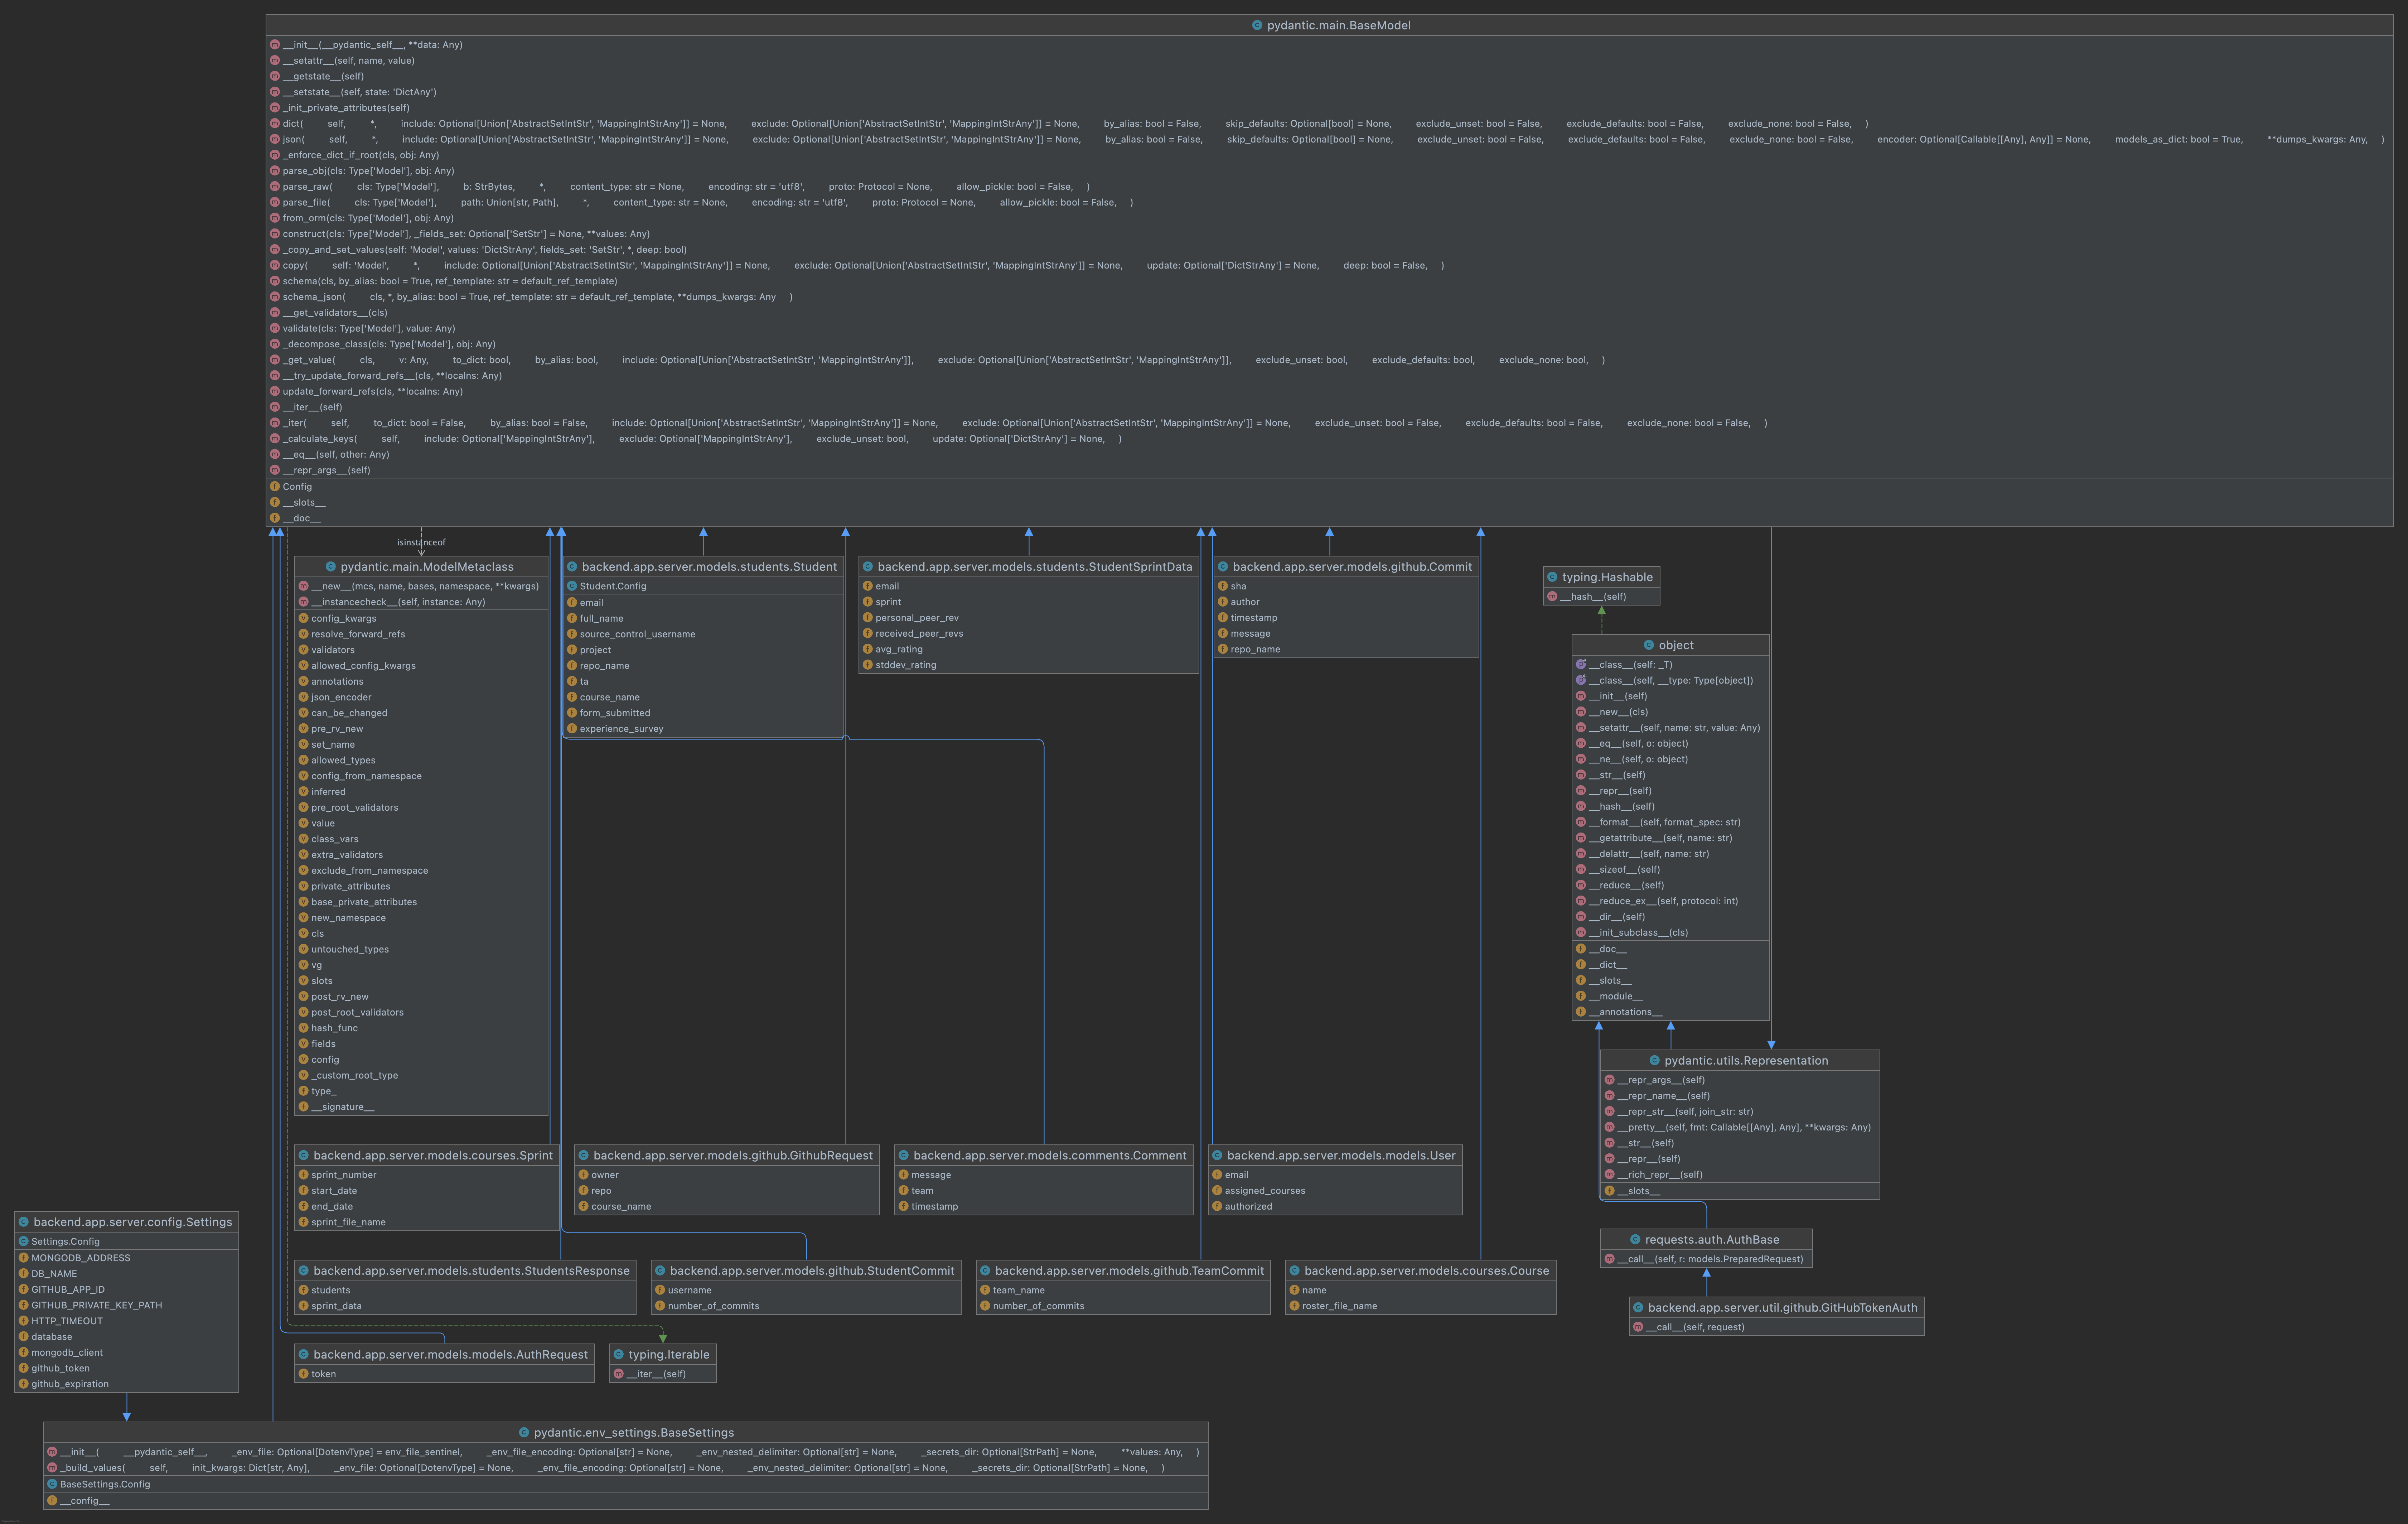2408x1524 pixels.
Task: Select the personal_peer_rev field in StudentSprintData
Action: (x=917, y=618)
